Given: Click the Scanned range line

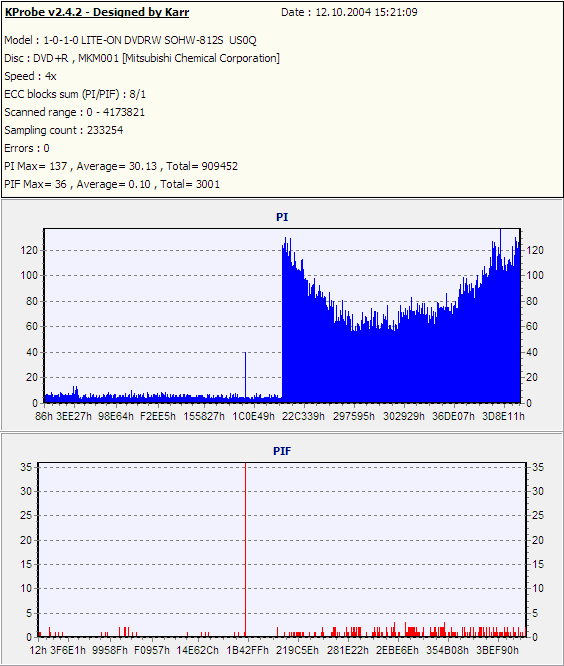Looking at the screenshot, I should coord(75,112).
